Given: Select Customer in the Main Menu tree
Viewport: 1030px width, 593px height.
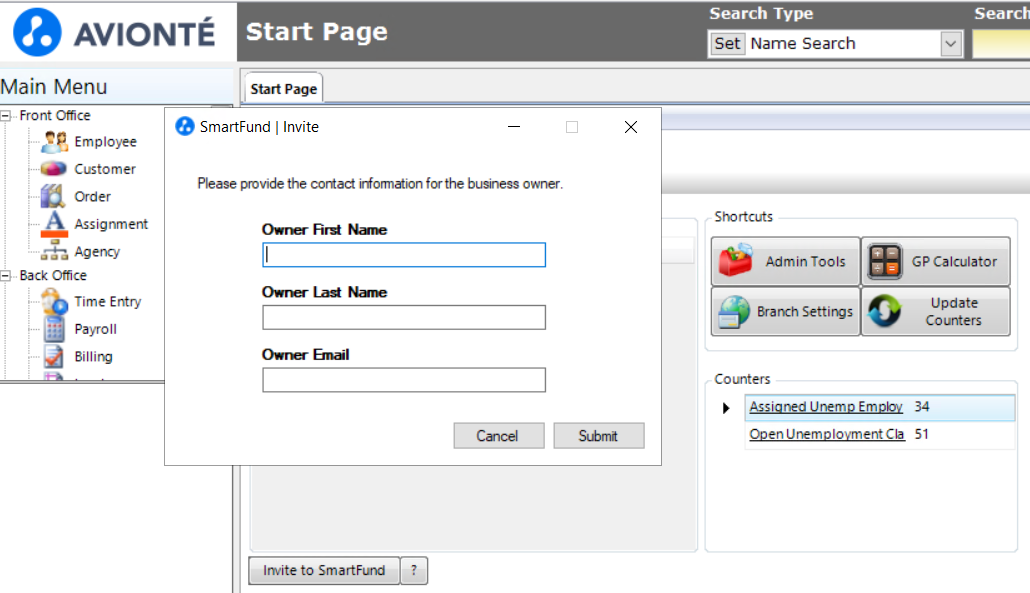Looking at the screenshot, I should (x=105, y=169).
